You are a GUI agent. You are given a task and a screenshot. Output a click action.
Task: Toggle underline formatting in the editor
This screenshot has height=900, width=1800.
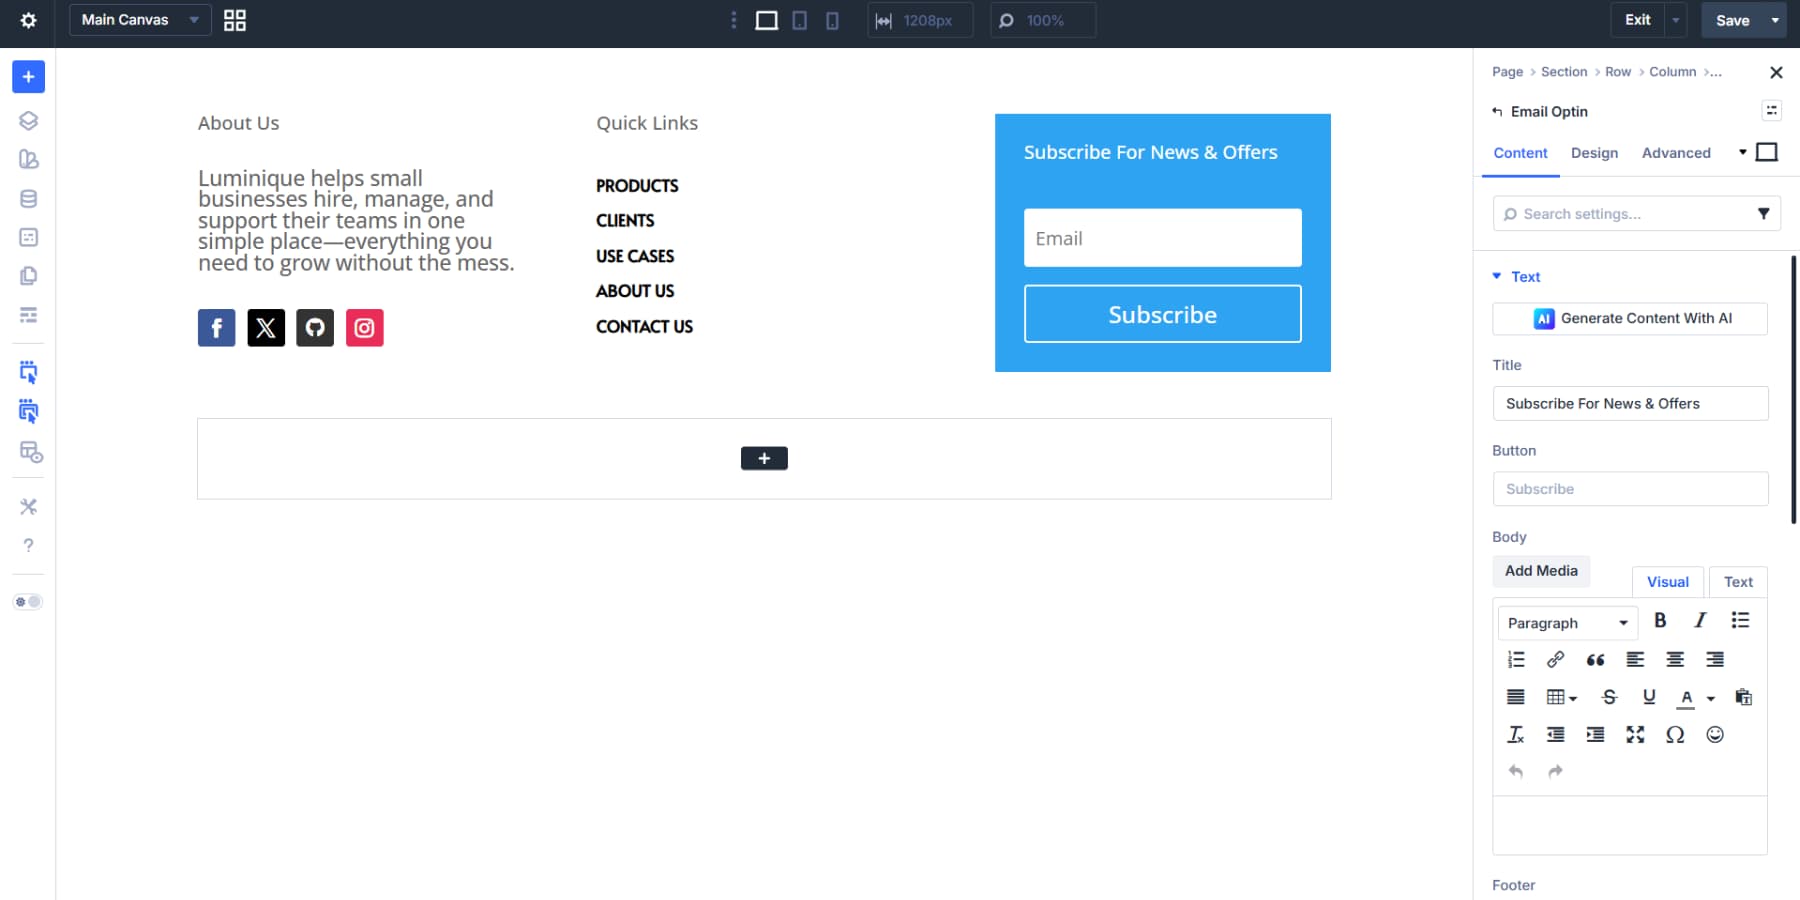1649,697
